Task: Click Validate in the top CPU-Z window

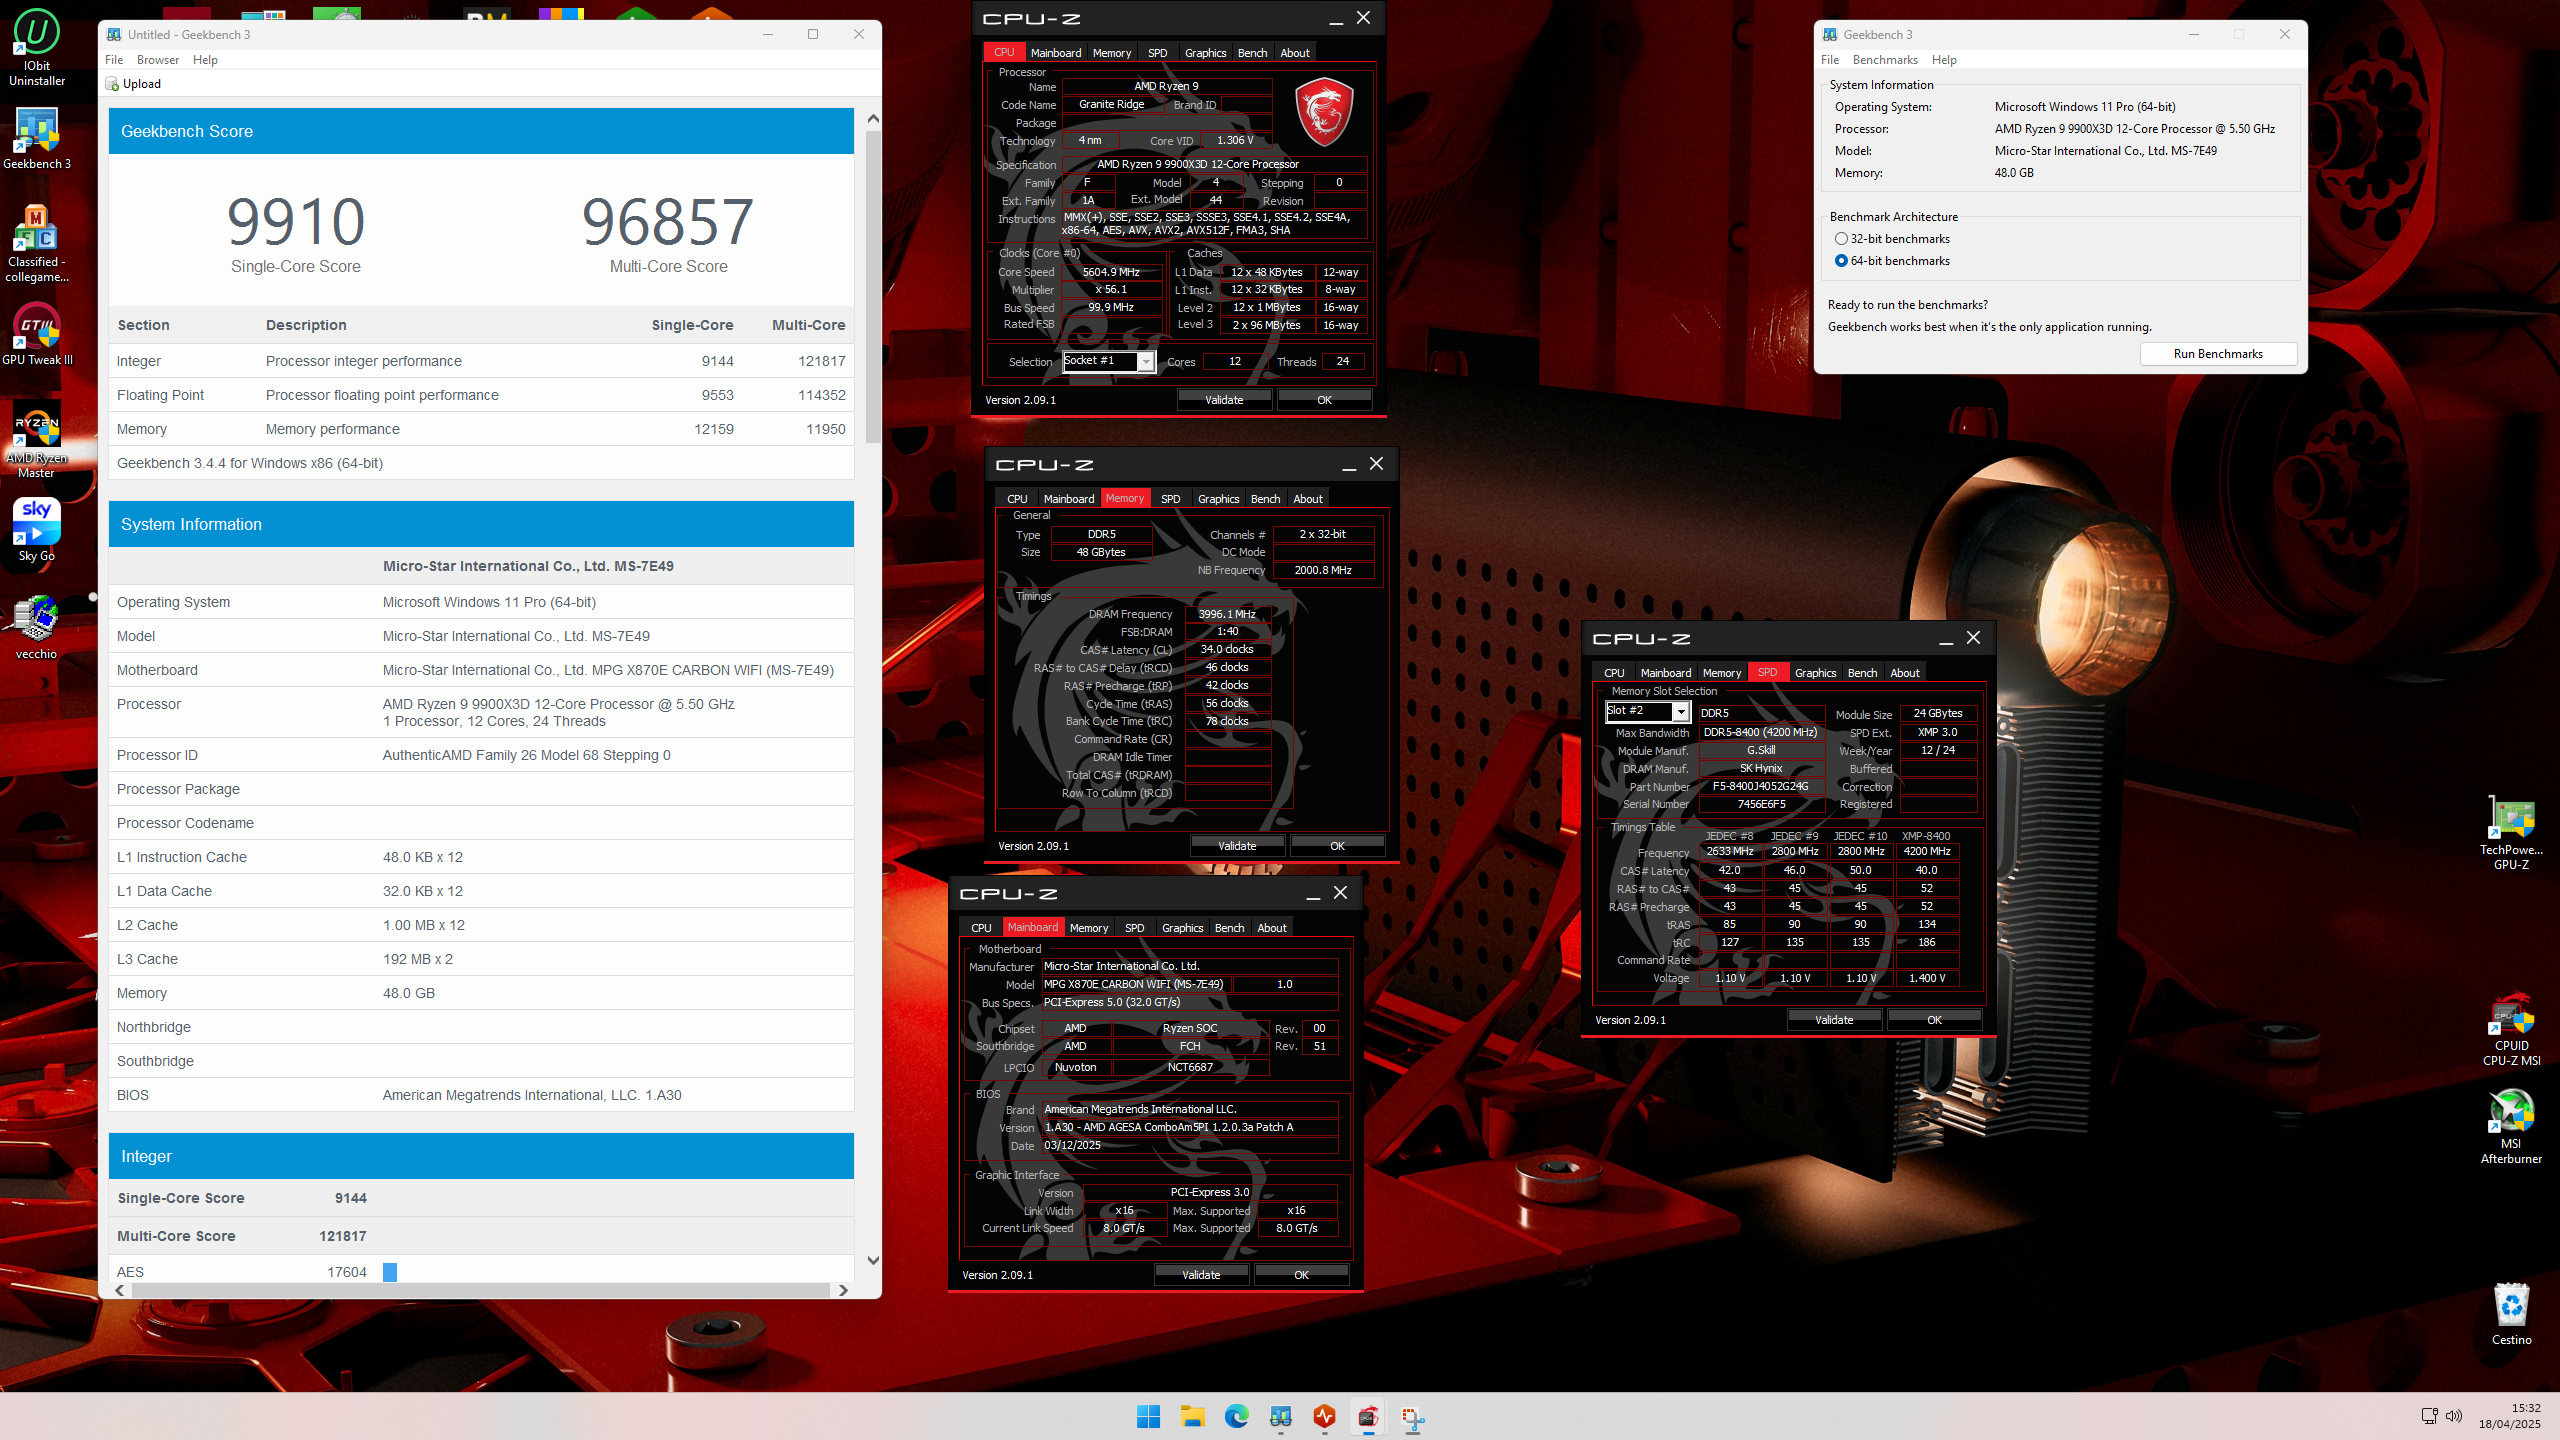Action: (x=1224, y=400)
